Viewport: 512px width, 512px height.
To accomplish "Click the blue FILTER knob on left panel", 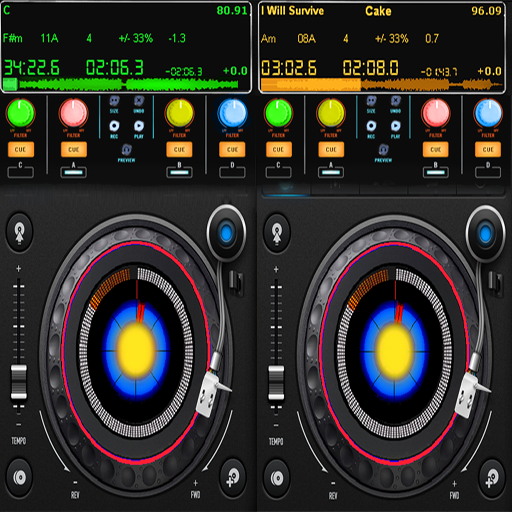I will click(x=232, y=113).
